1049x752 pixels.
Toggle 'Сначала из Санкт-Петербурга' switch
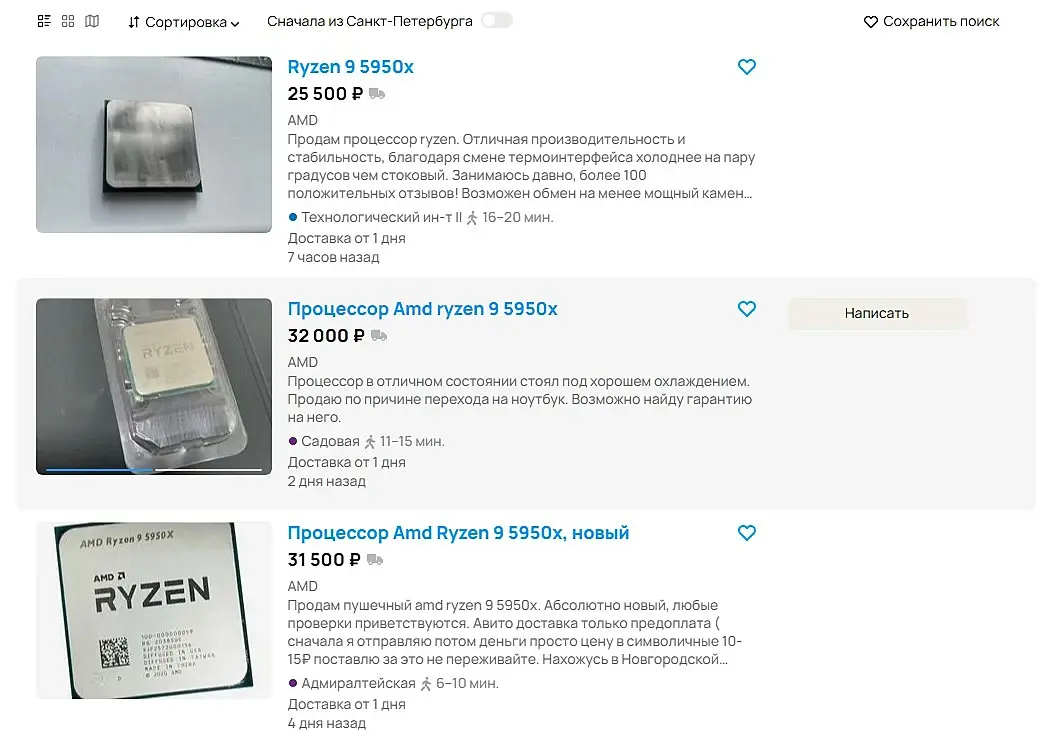coord(496,21)
